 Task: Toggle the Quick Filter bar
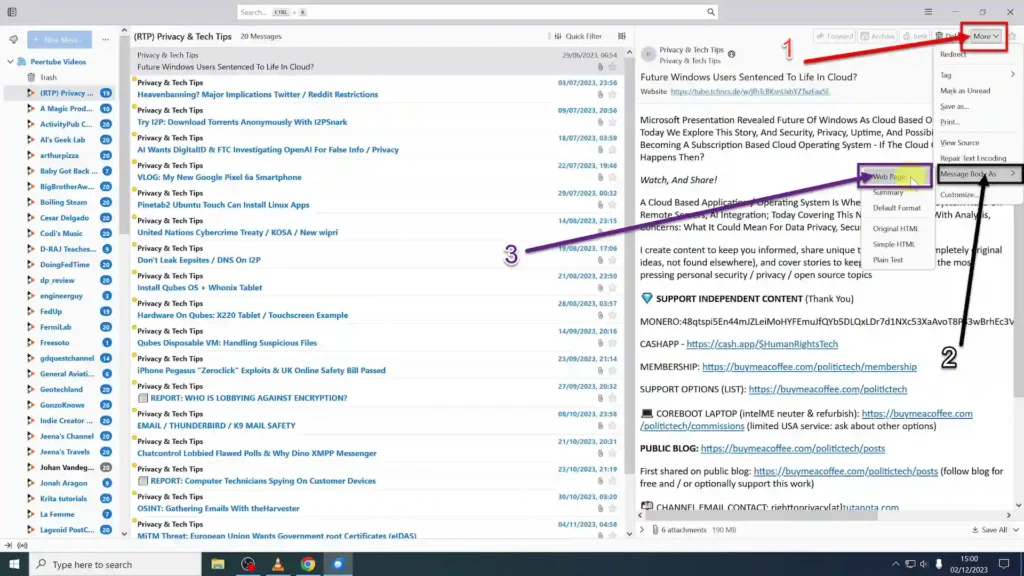coord(579,37)
